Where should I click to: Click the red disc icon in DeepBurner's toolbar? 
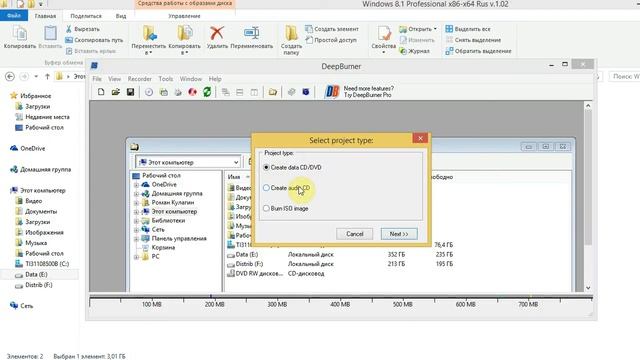(193, 92)
